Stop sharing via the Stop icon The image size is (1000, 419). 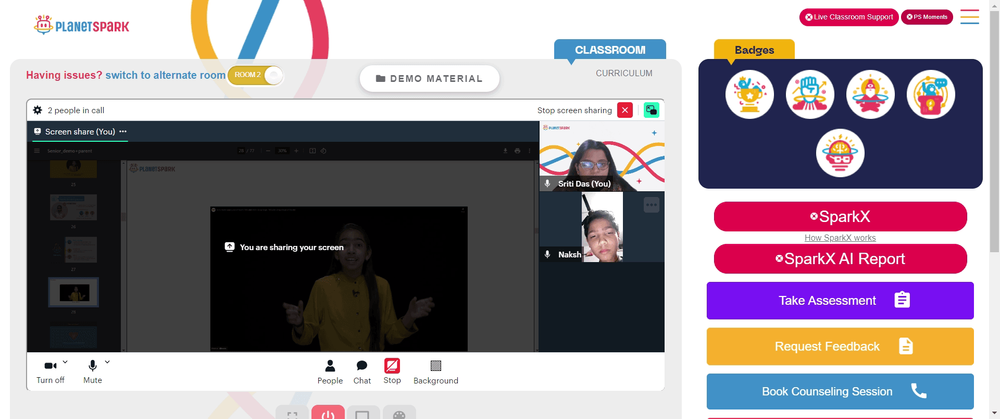tap(392, 371)
